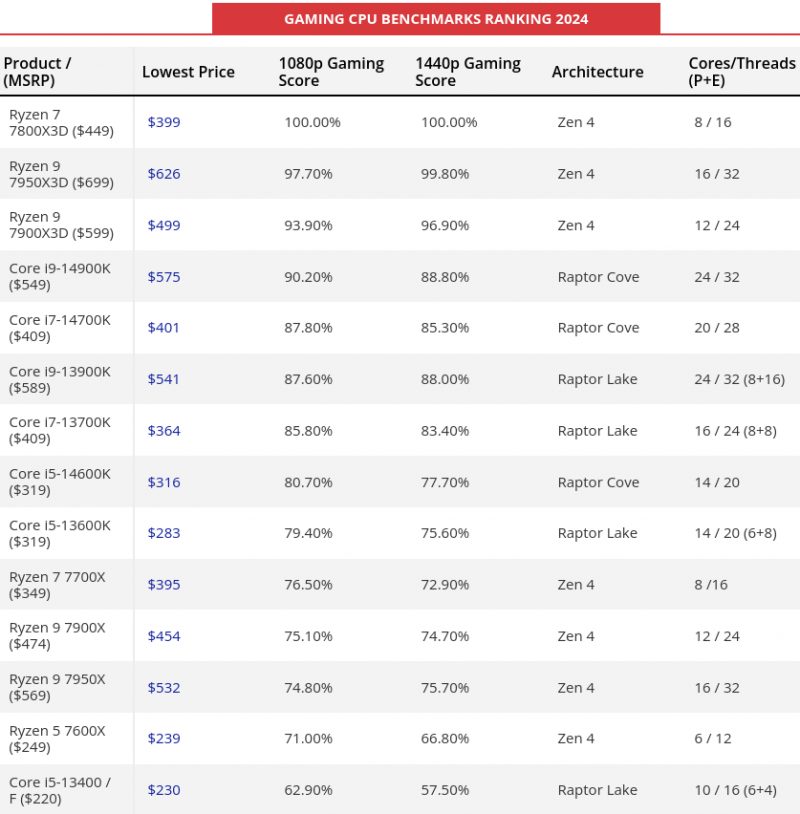Select the 1440p Gaming Score header
800x814 pixels.
(x=468, y=72)
